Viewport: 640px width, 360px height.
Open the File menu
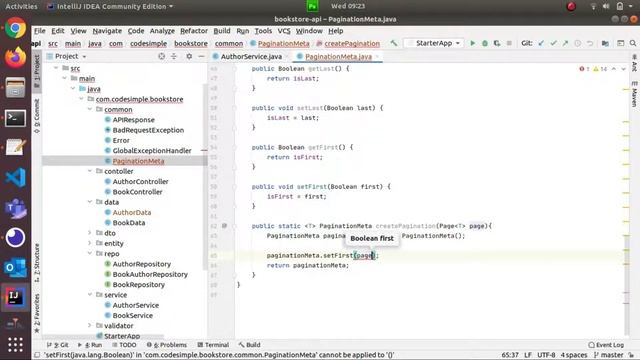[40, 31]
